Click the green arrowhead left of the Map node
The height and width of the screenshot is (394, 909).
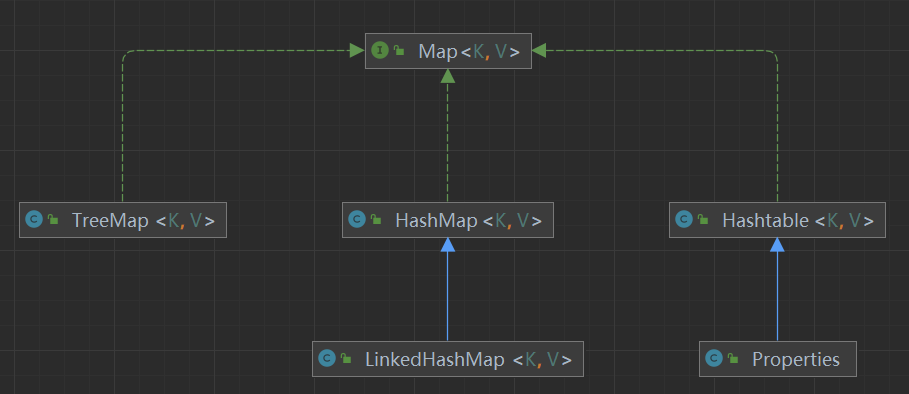click(x=357, y=51)
